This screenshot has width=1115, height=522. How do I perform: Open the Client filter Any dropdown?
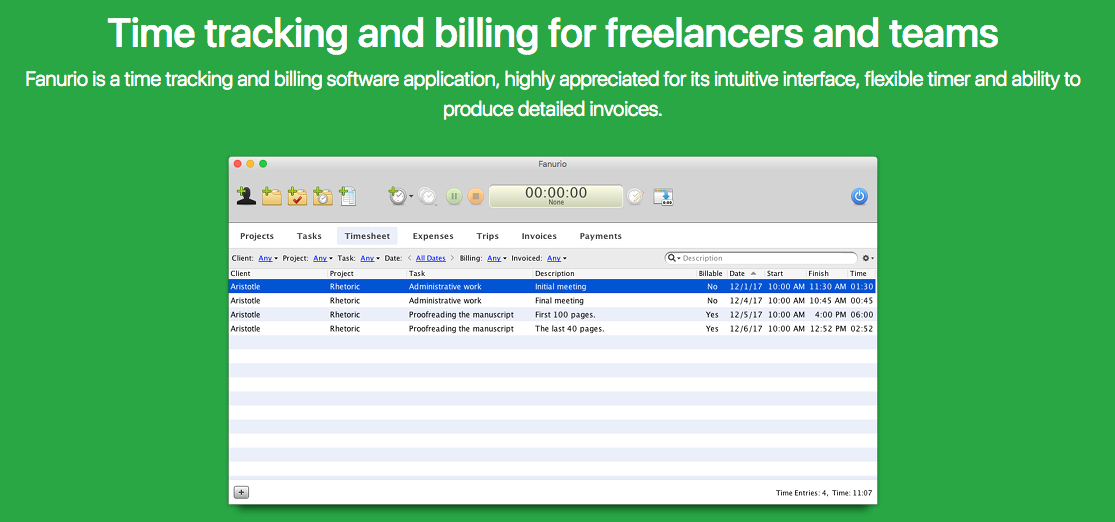268,258
